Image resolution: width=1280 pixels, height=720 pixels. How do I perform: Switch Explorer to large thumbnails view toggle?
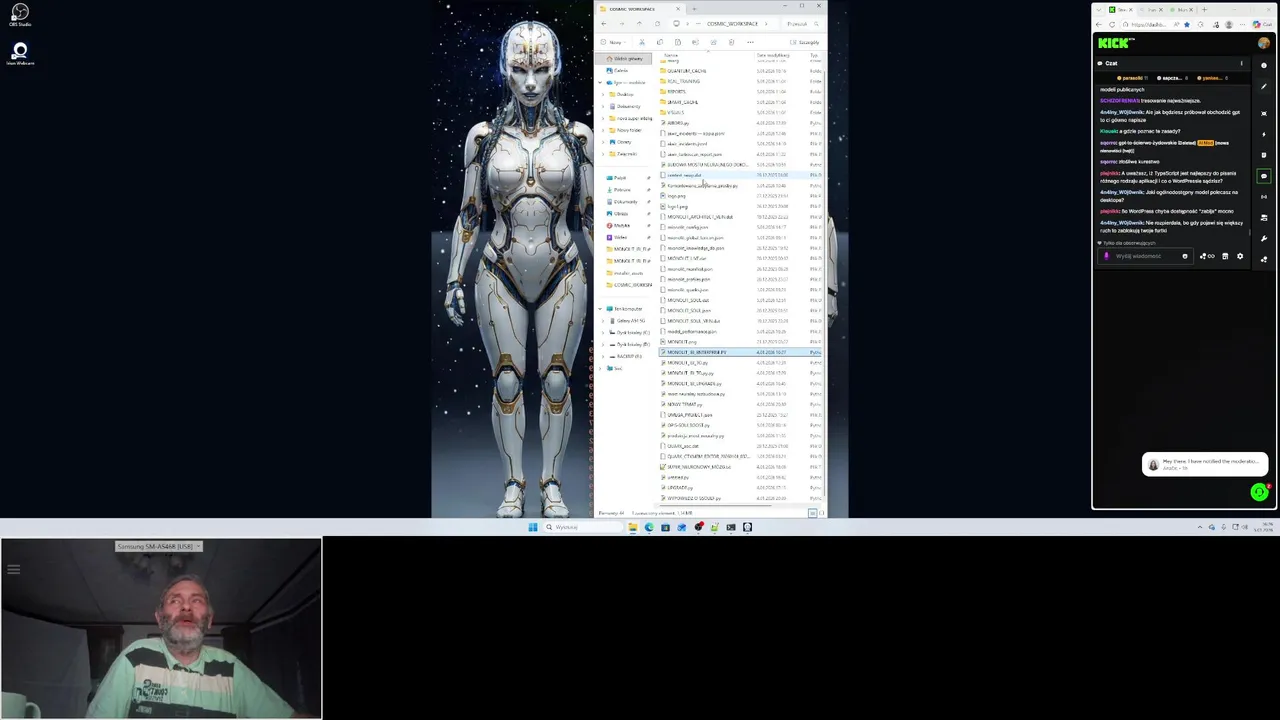click(x=822, y=513)
